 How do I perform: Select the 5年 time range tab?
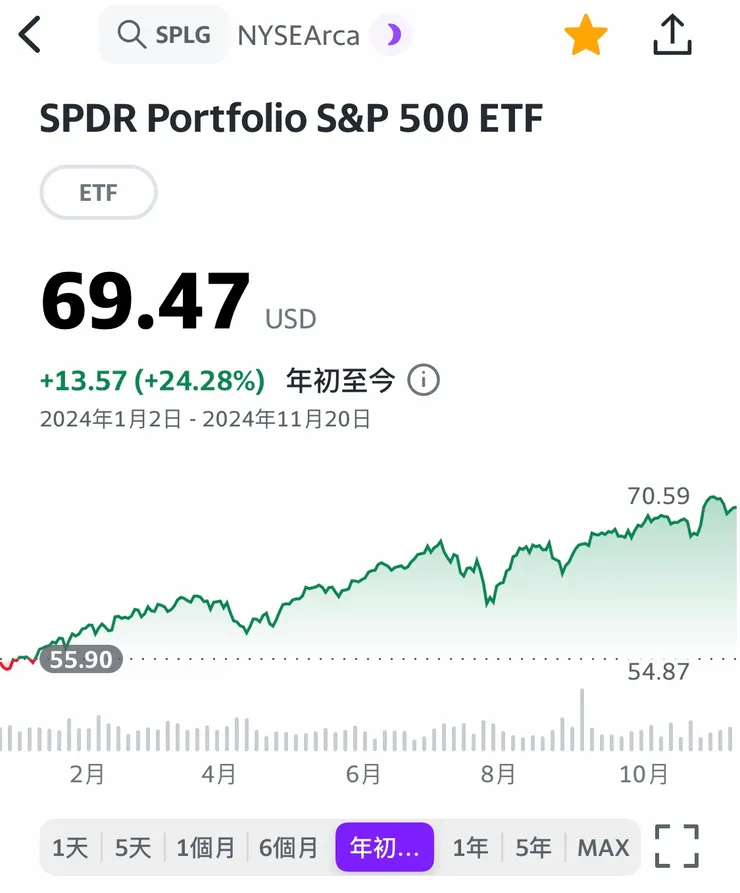click(x=533, y=846)
